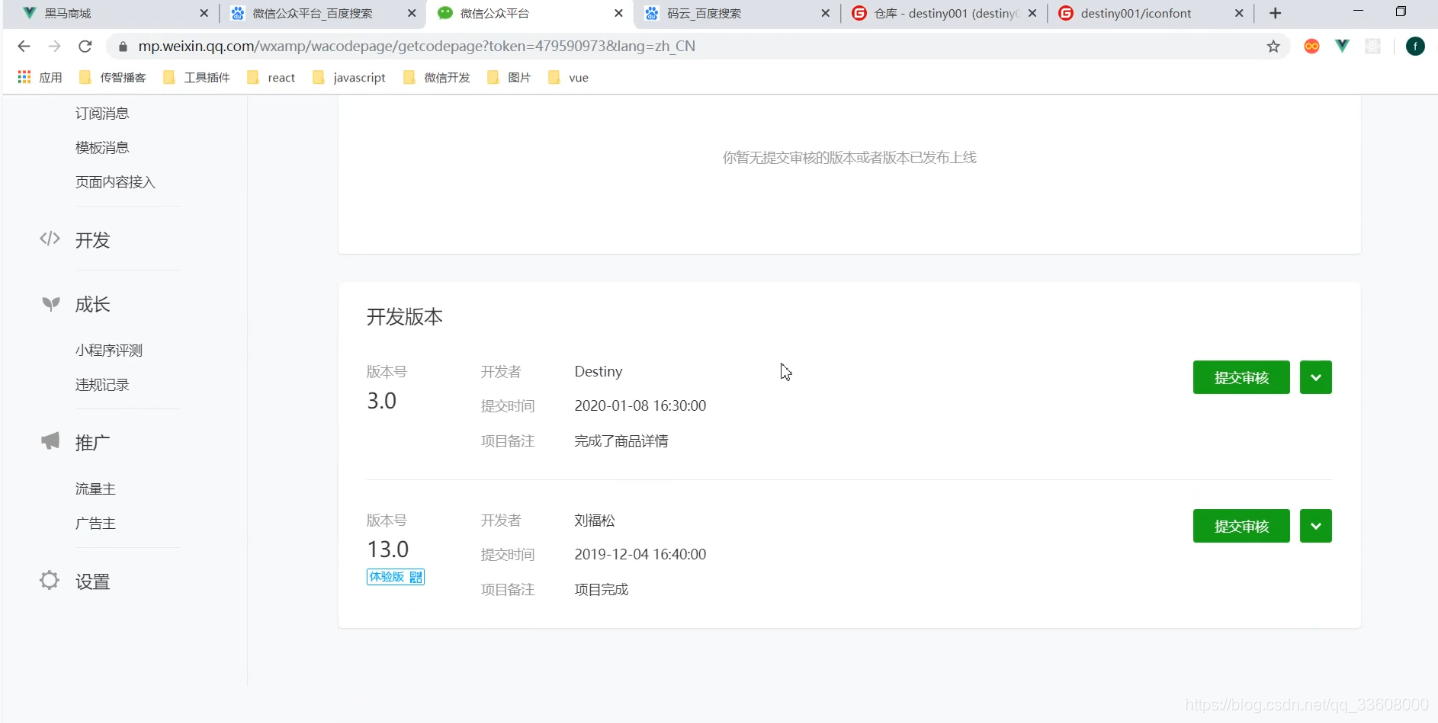
Task: Open the 设置 sidebar section
Action: click(x=92, y=582)
